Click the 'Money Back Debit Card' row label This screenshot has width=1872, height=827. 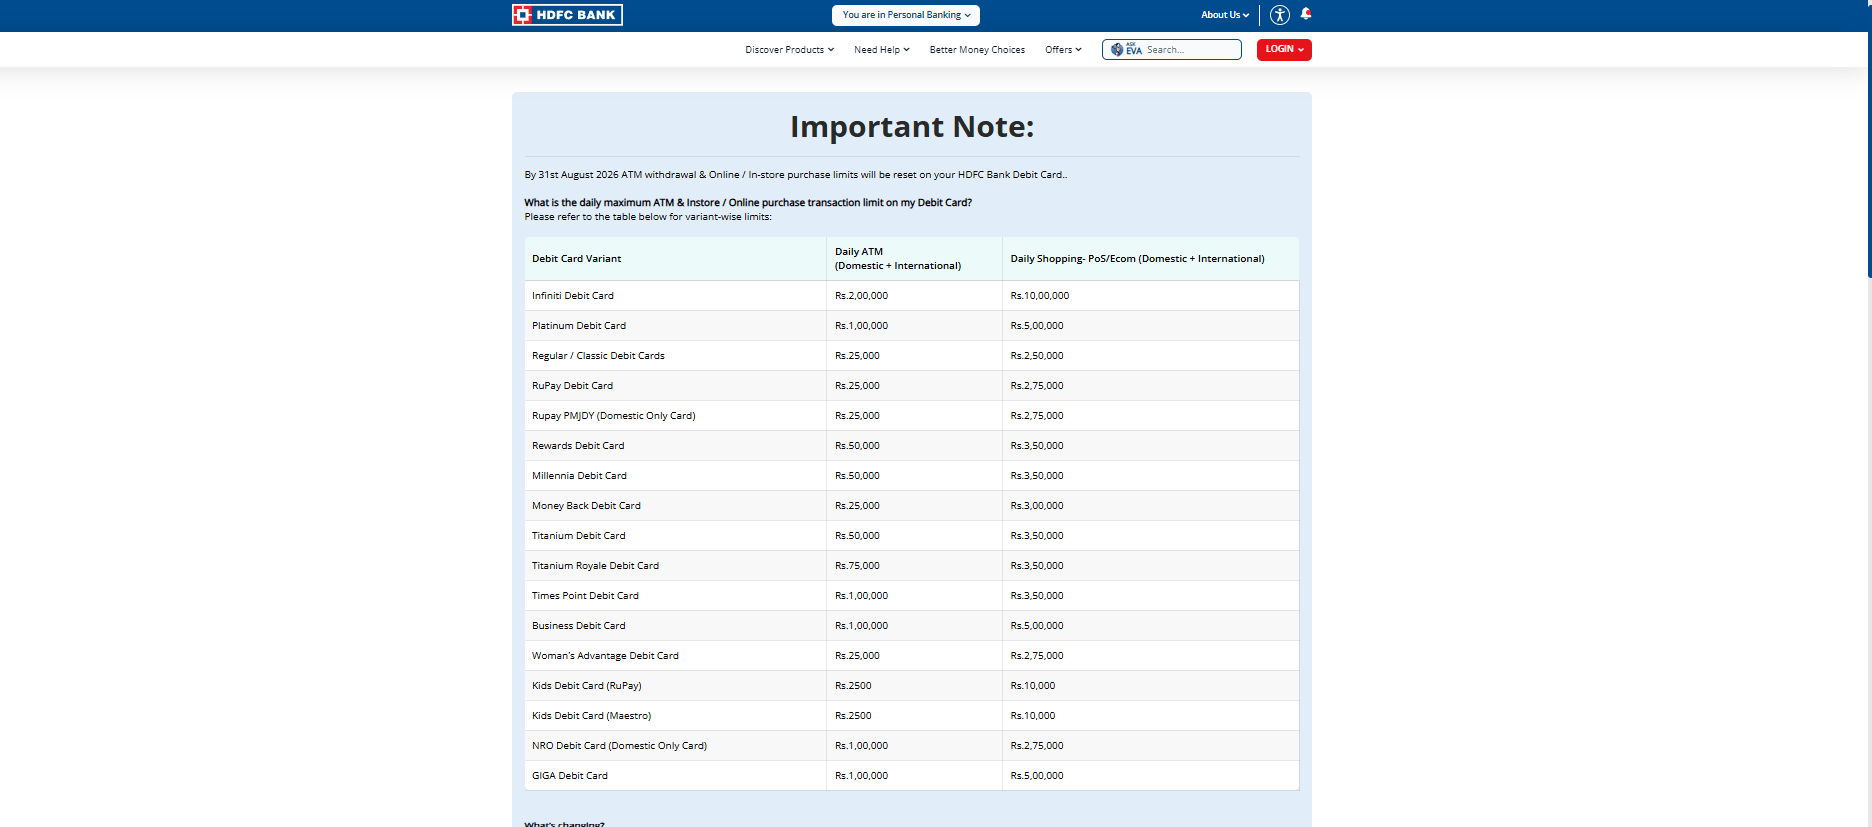click(586, 506)
